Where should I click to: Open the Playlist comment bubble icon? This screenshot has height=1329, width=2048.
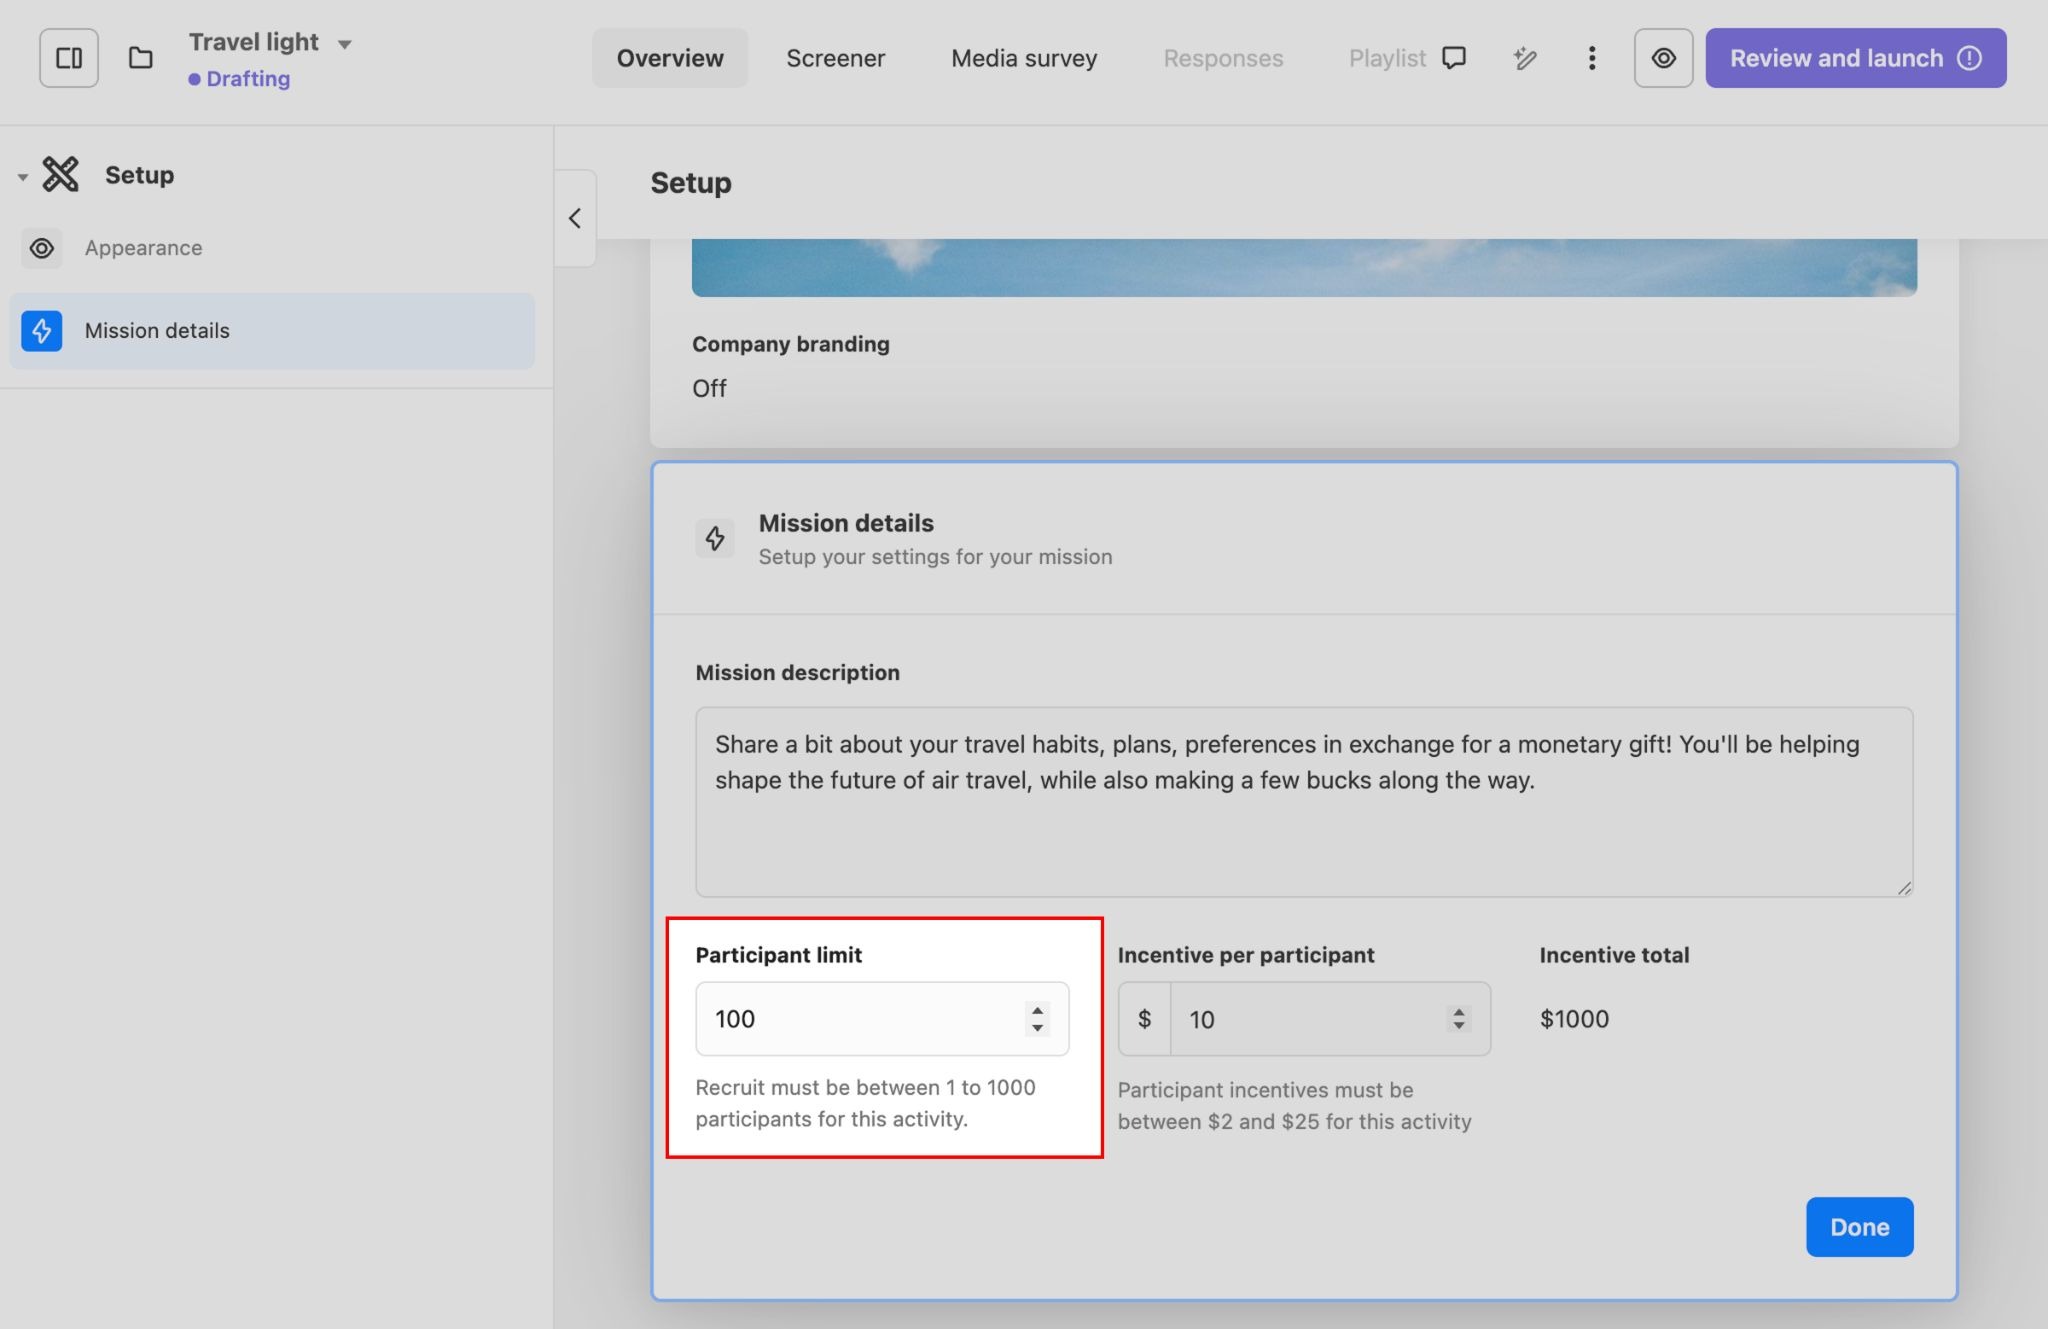[1454, 58]
